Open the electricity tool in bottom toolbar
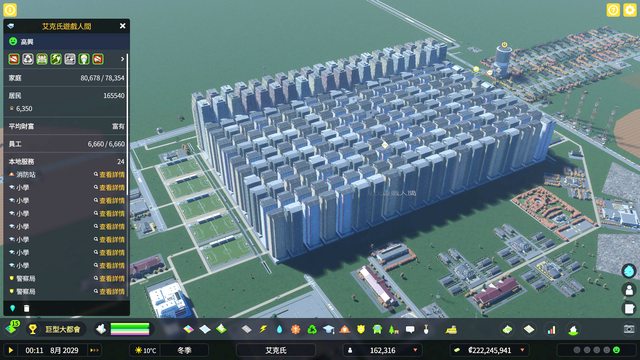This screenshot has height=360, width=640. [263, 329]
